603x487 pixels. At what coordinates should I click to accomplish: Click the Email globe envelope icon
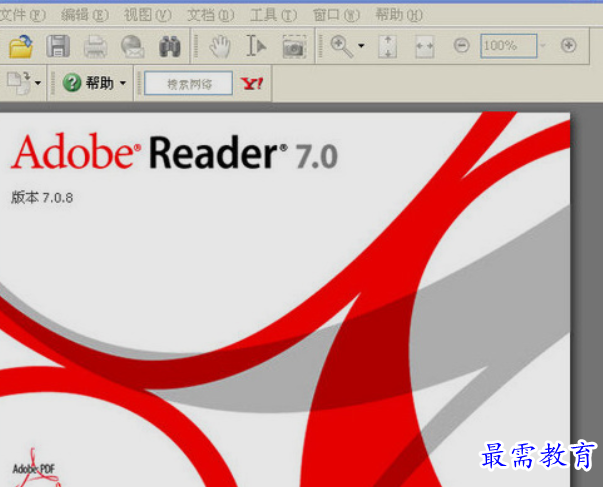point(132,47)
